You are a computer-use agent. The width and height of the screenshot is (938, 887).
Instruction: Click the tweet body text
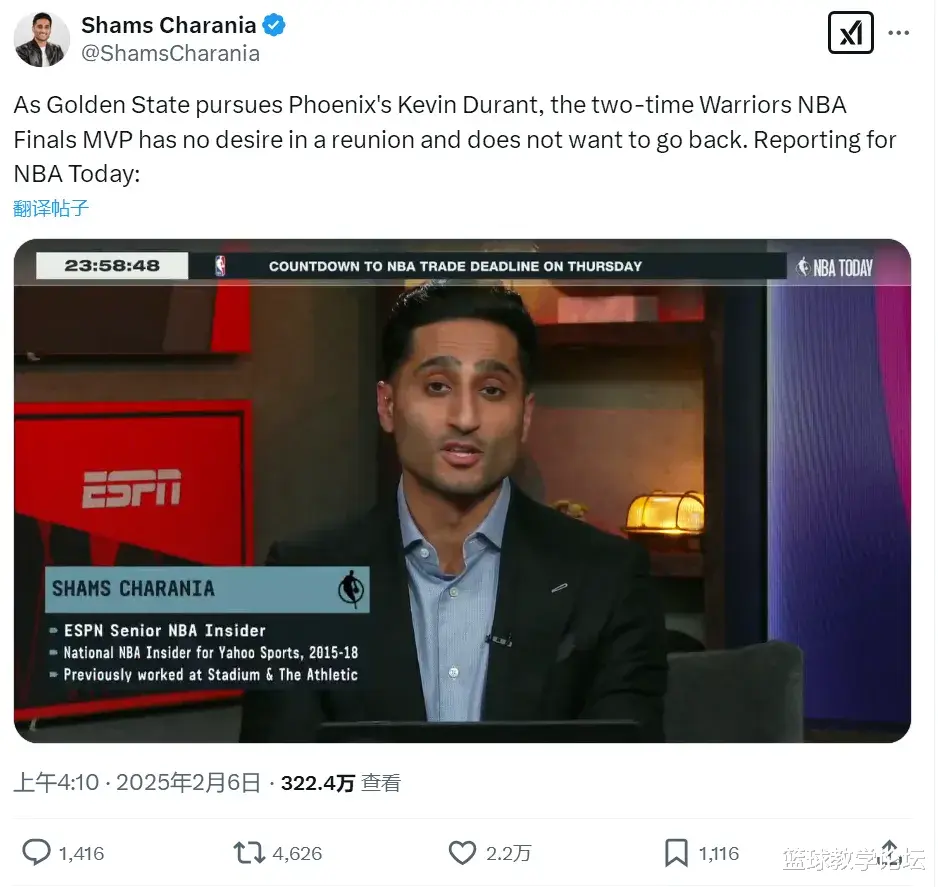coord(455,139)
